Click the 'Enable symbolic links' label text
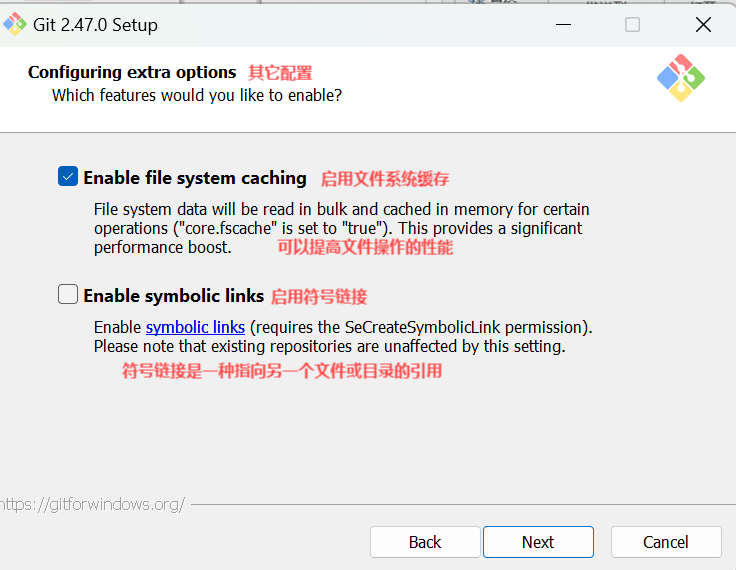Viewport: 736px width, 570px height. tap(174, 296)
